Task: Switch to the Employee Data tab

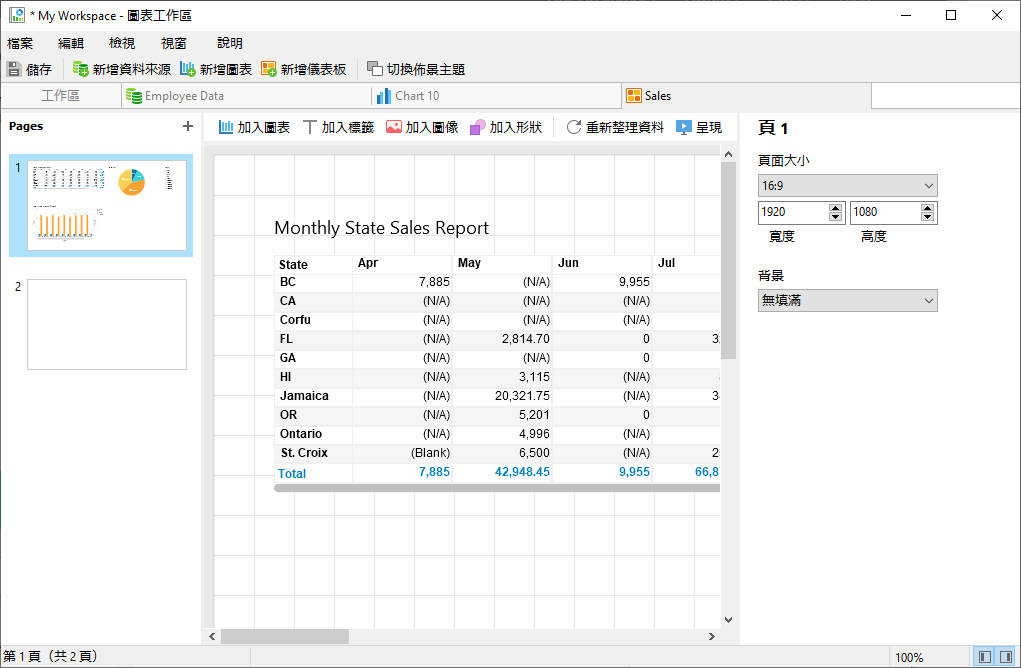Action: coord(184,96)
